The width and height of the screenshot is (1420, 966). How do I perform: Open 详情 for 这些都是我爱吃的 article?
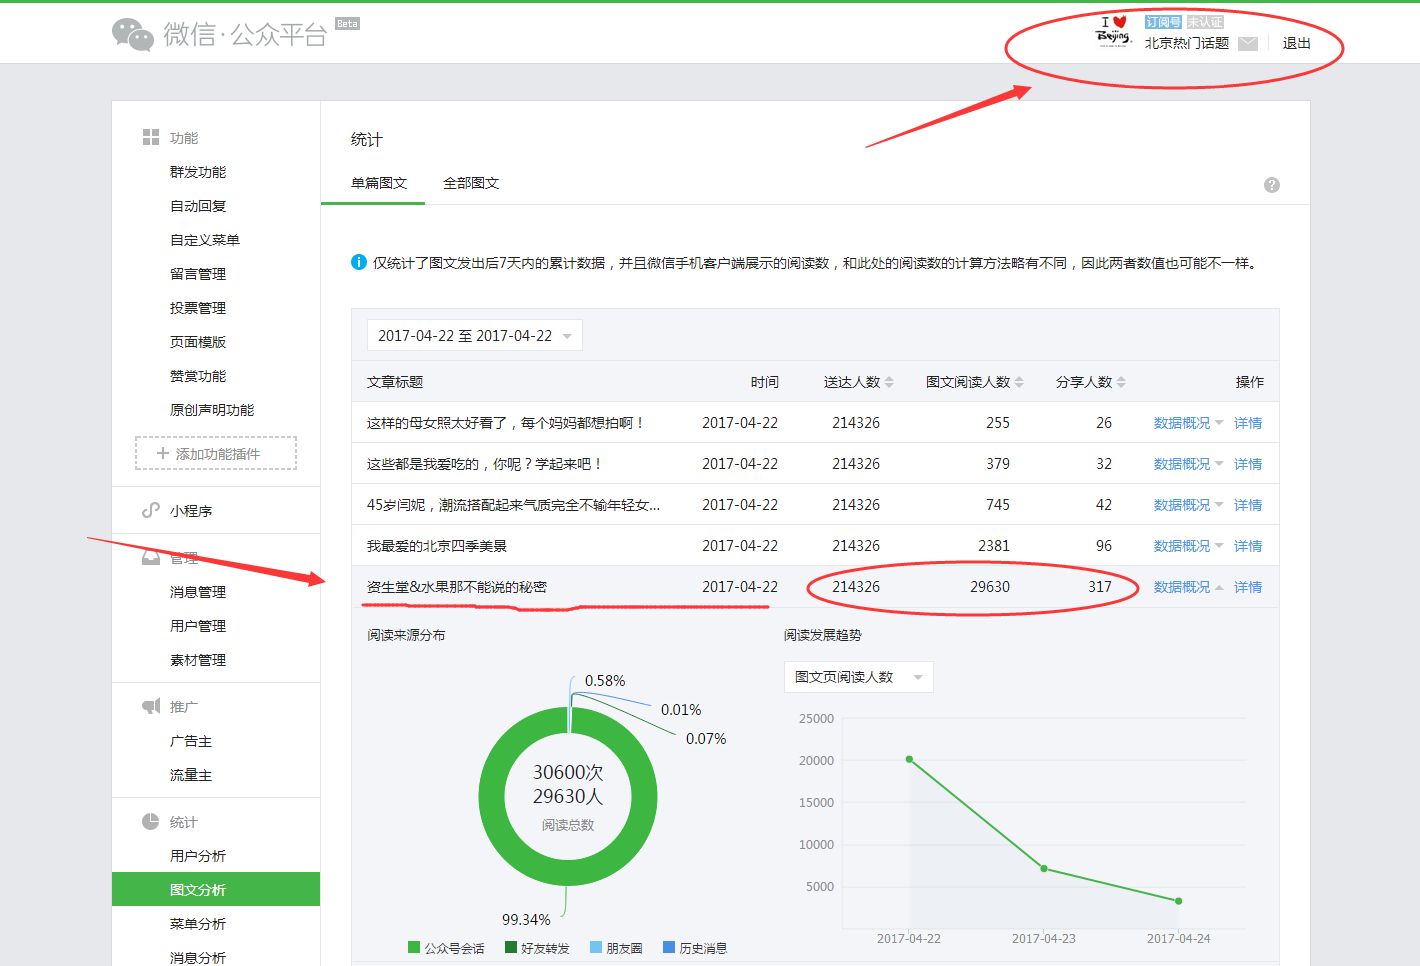click(x=1248, y=464)
